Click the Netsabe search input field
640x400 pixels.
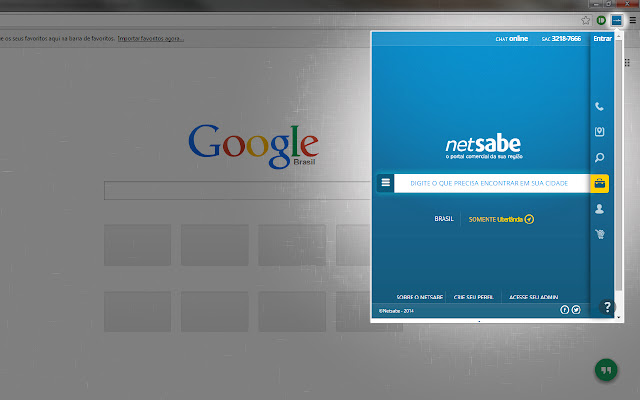coord(492,183)
